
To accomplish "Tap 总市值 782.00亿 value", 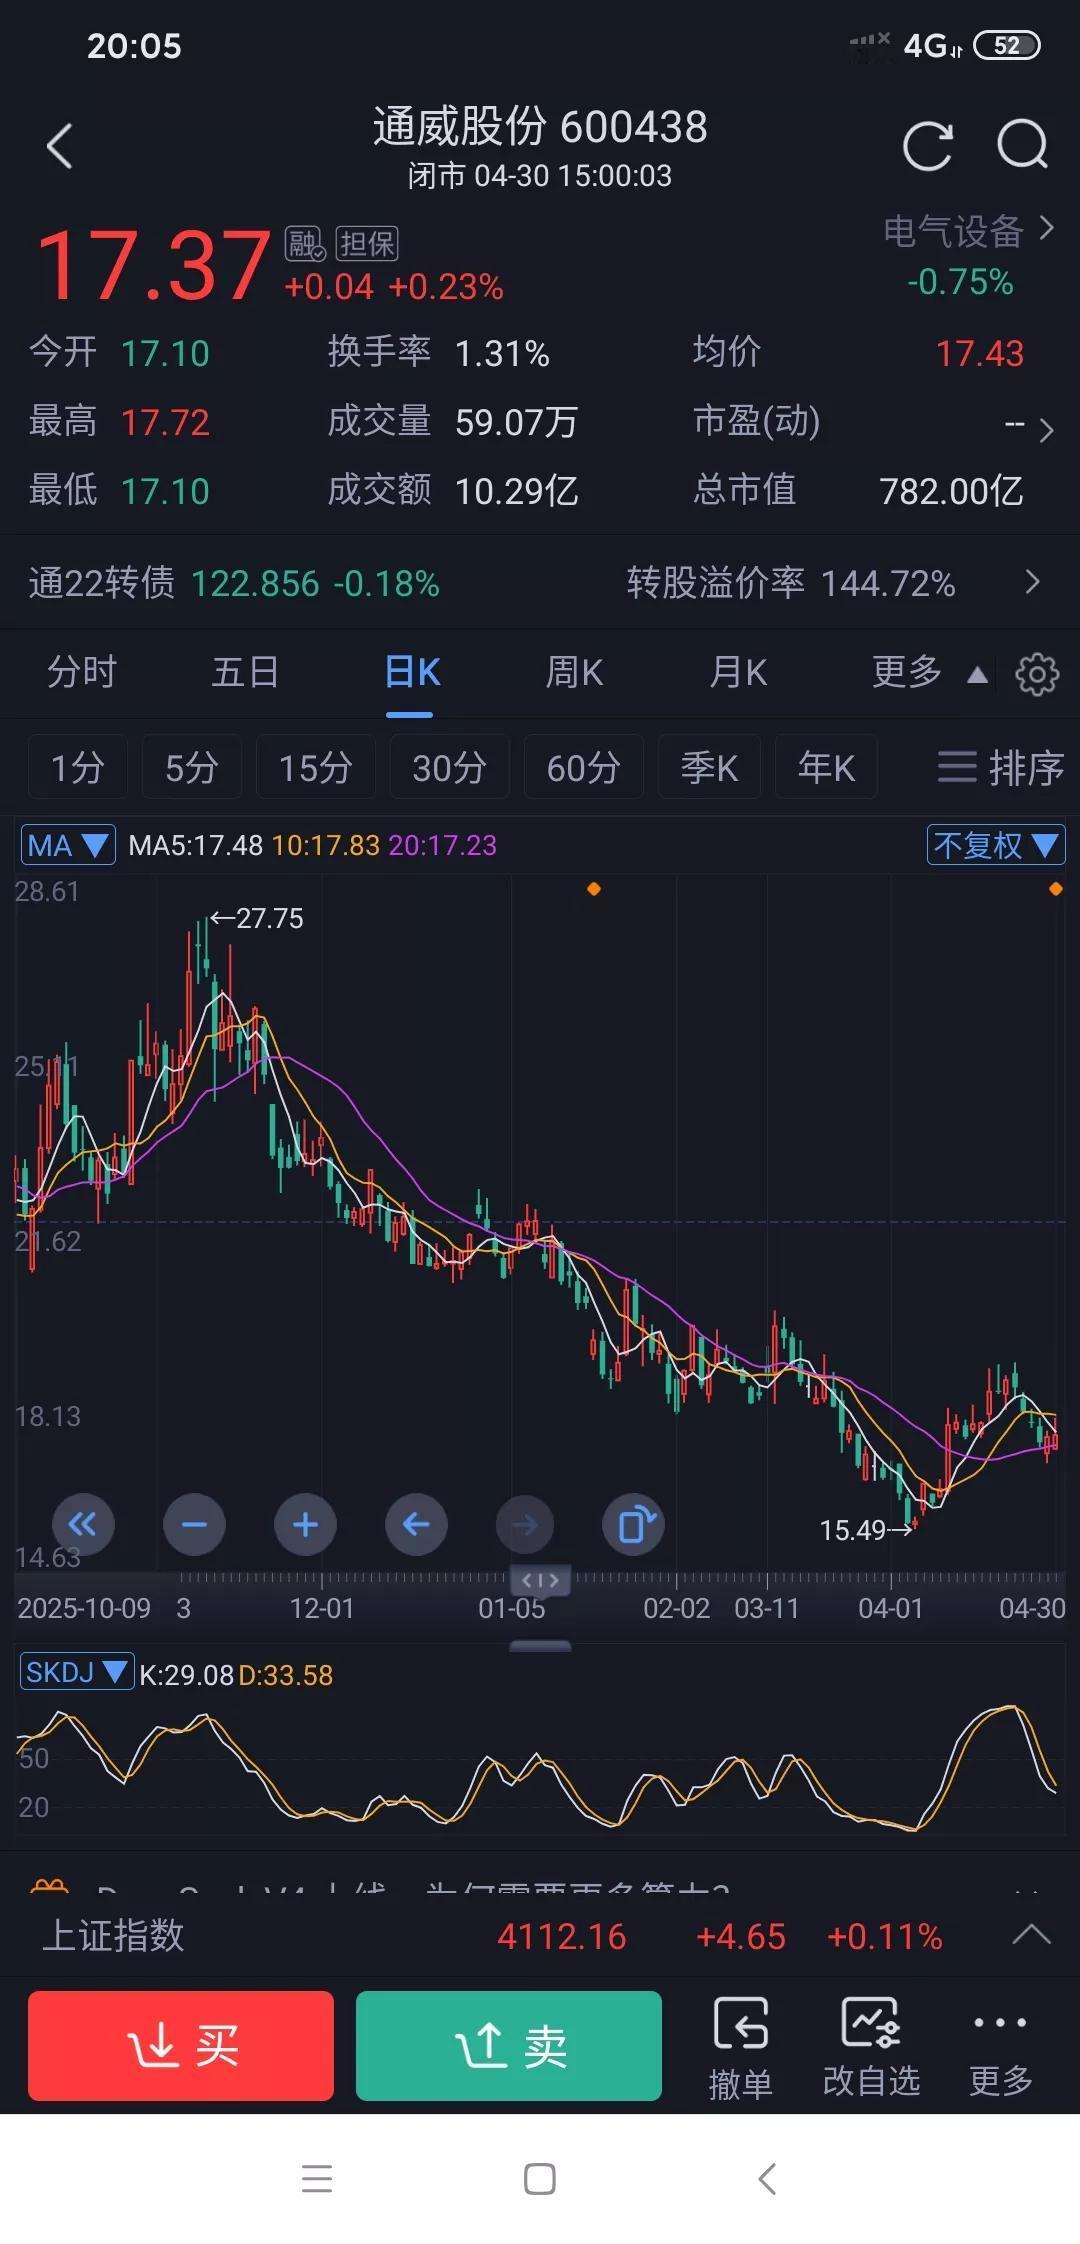I will (x=951, y=491).
